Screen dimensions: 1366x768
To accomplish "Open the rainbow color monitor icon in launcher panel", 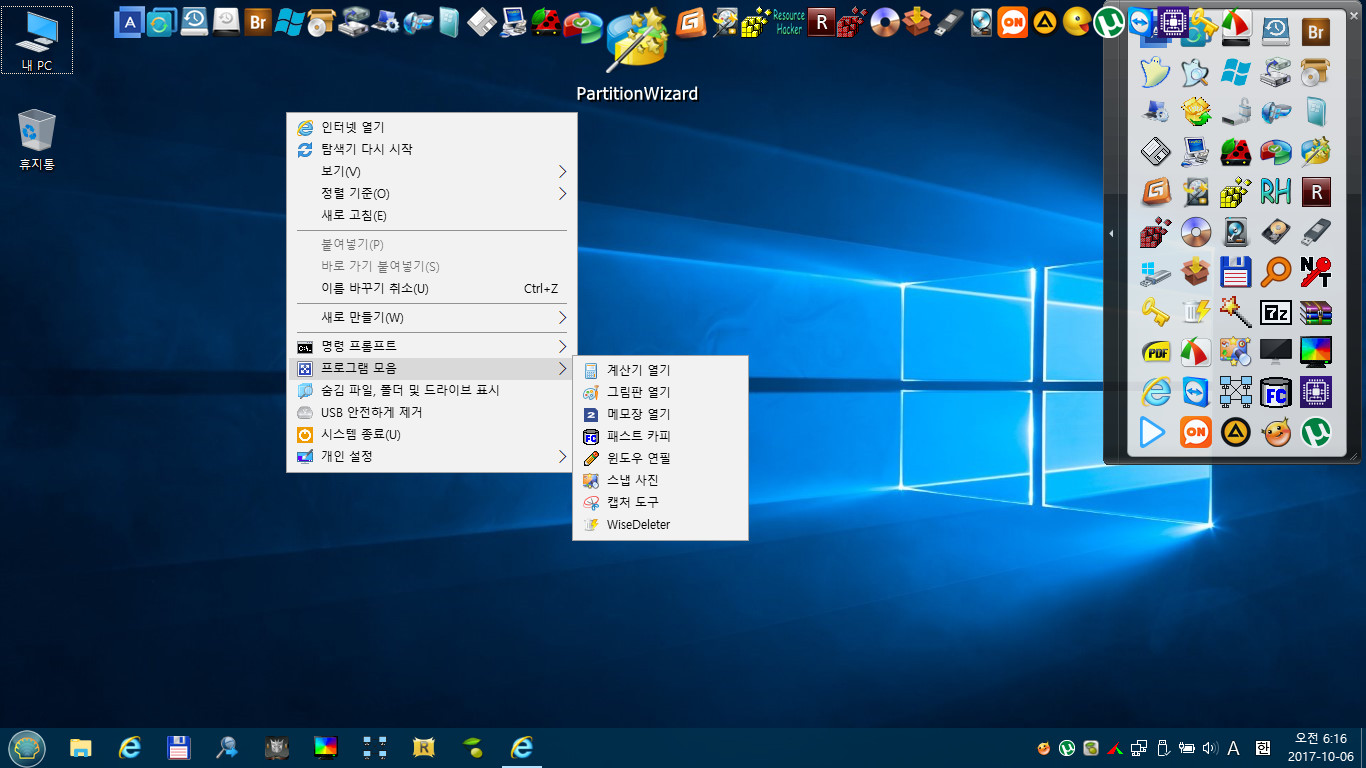I will pos(1316,352).
